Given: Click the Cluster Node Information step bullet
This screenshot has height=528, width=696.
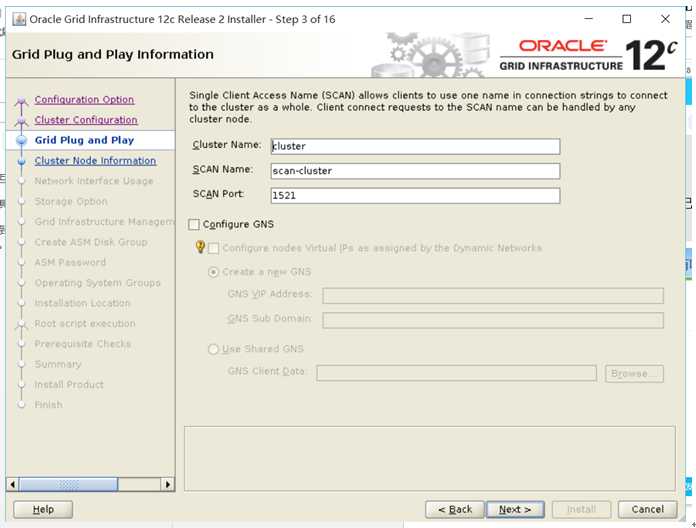Looking at the screenshot, I should point(21,161).
